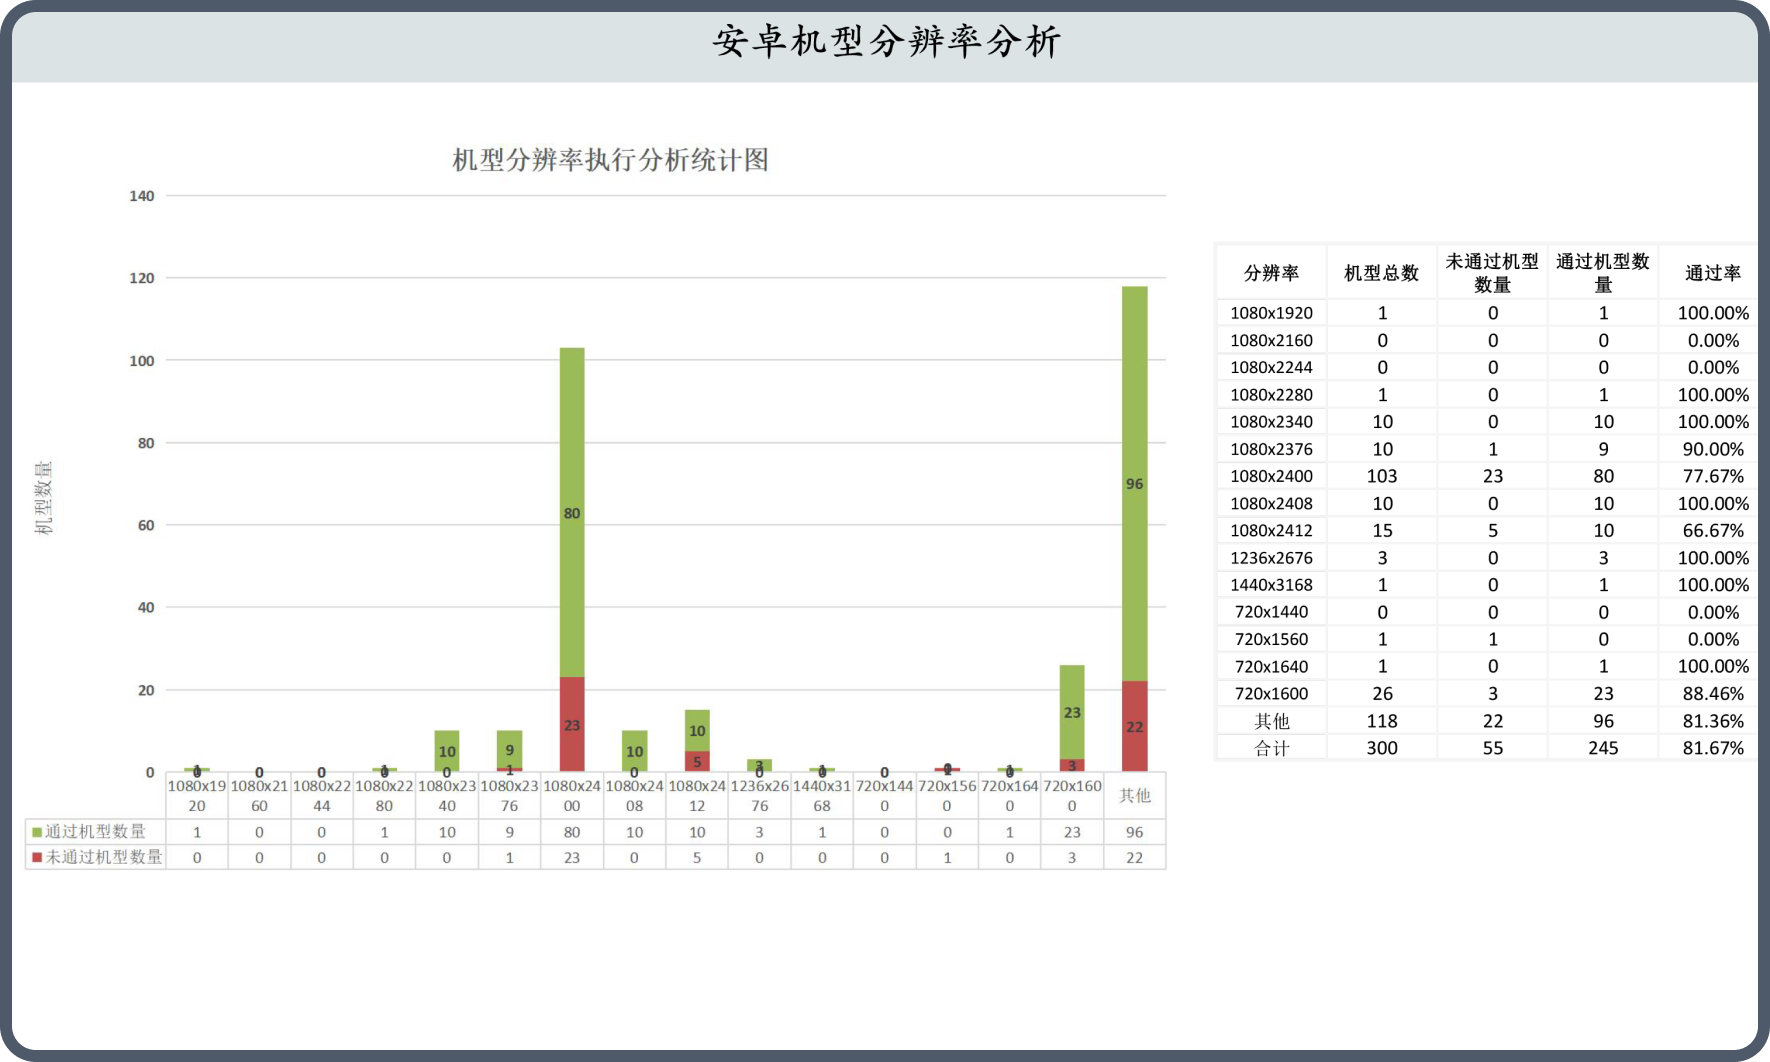Screen dimensions: 1770x1062
Task: Click the page heading 安卓机型分辨率分析
Action: click(x=886, y=42)
